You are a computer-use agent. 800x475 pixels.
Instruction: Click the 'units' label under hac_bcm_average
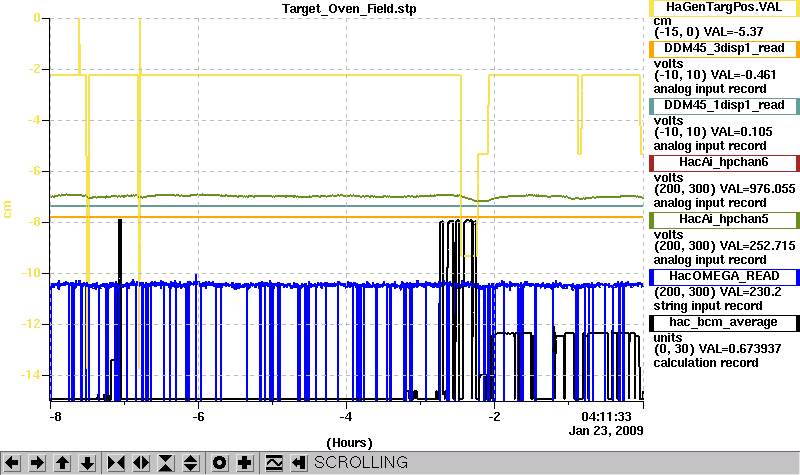click(668, 338)
